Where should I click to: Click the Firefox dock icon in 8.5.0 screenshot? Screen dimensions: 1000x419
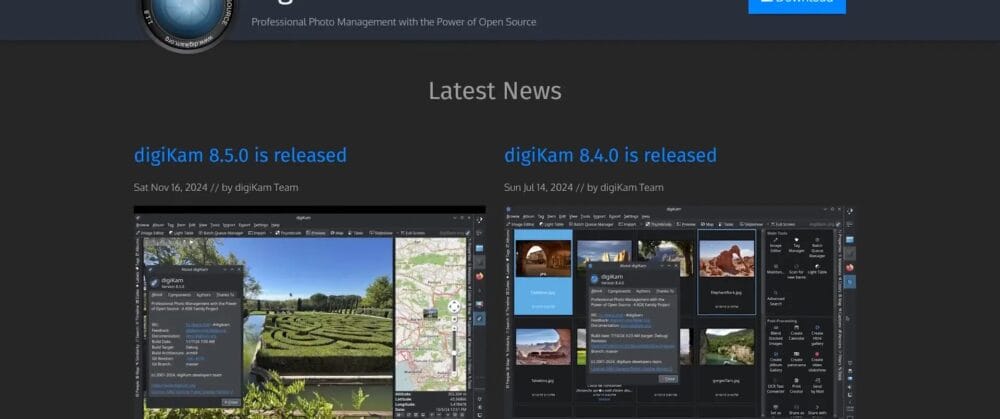480,276
